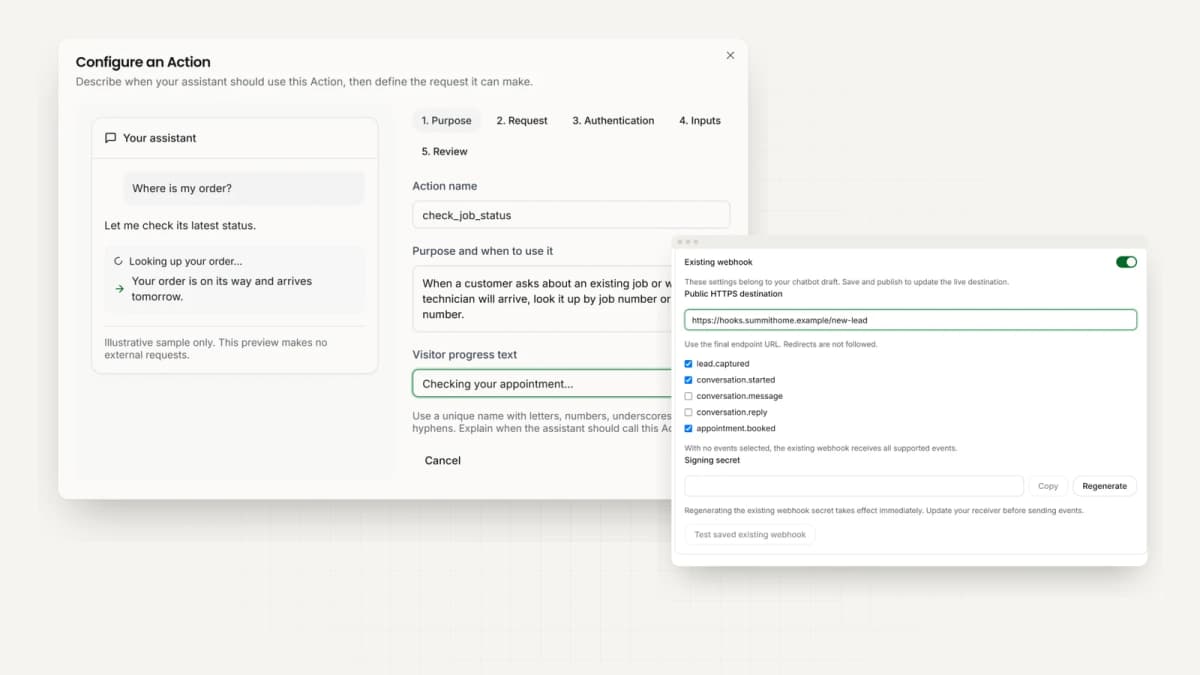Image resolution: width=1200 pixels, height=675 pixels.
Task: Switch to the 3. Authentication tab
Action: coord(613,121)
